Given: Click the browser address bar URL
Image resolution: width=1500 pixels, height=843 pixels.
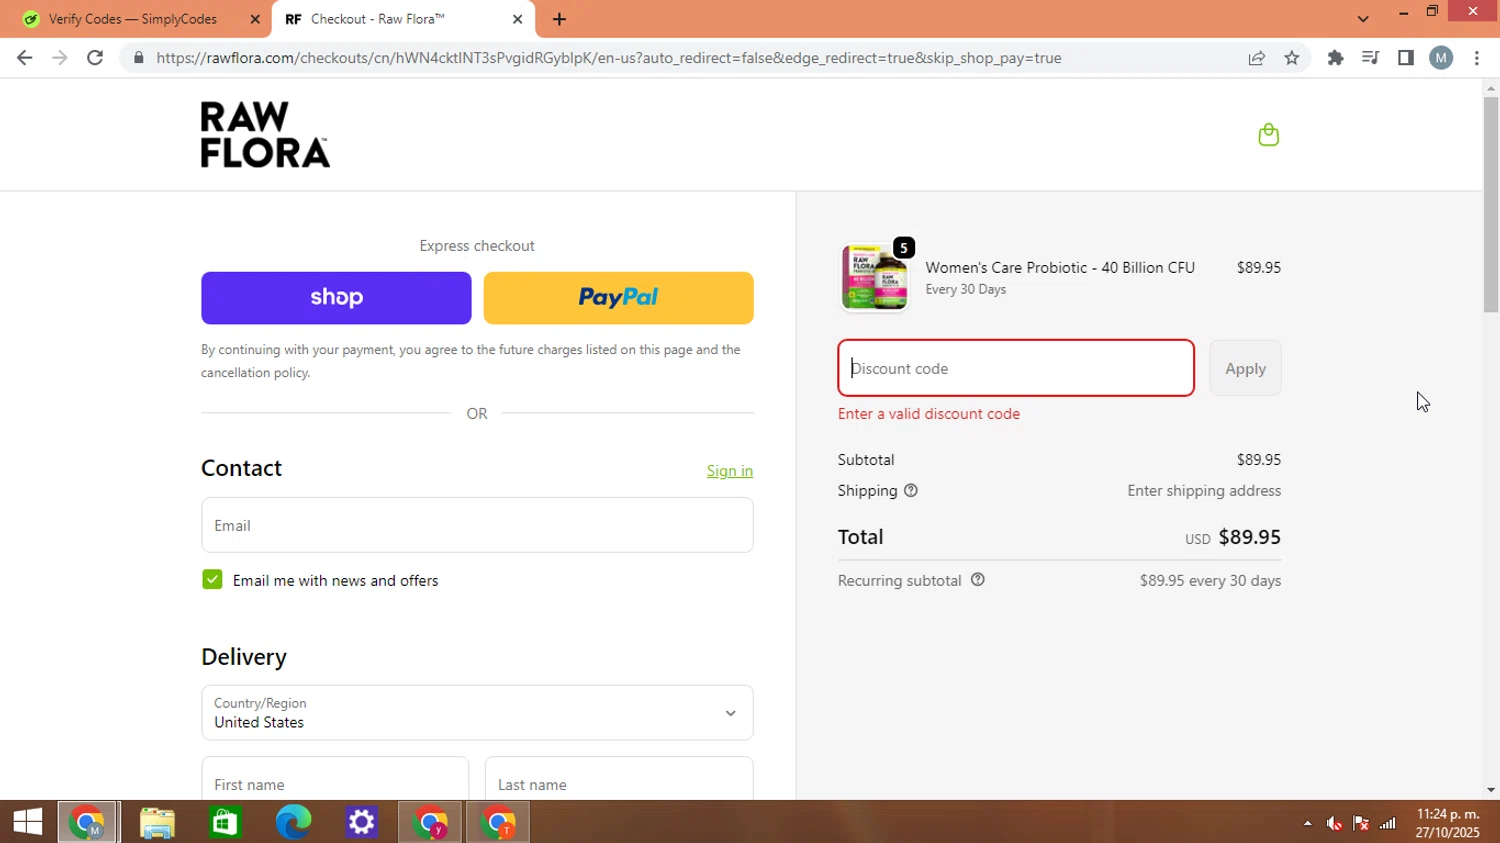Looking at the screenshot, I should [x=609, y=58].
